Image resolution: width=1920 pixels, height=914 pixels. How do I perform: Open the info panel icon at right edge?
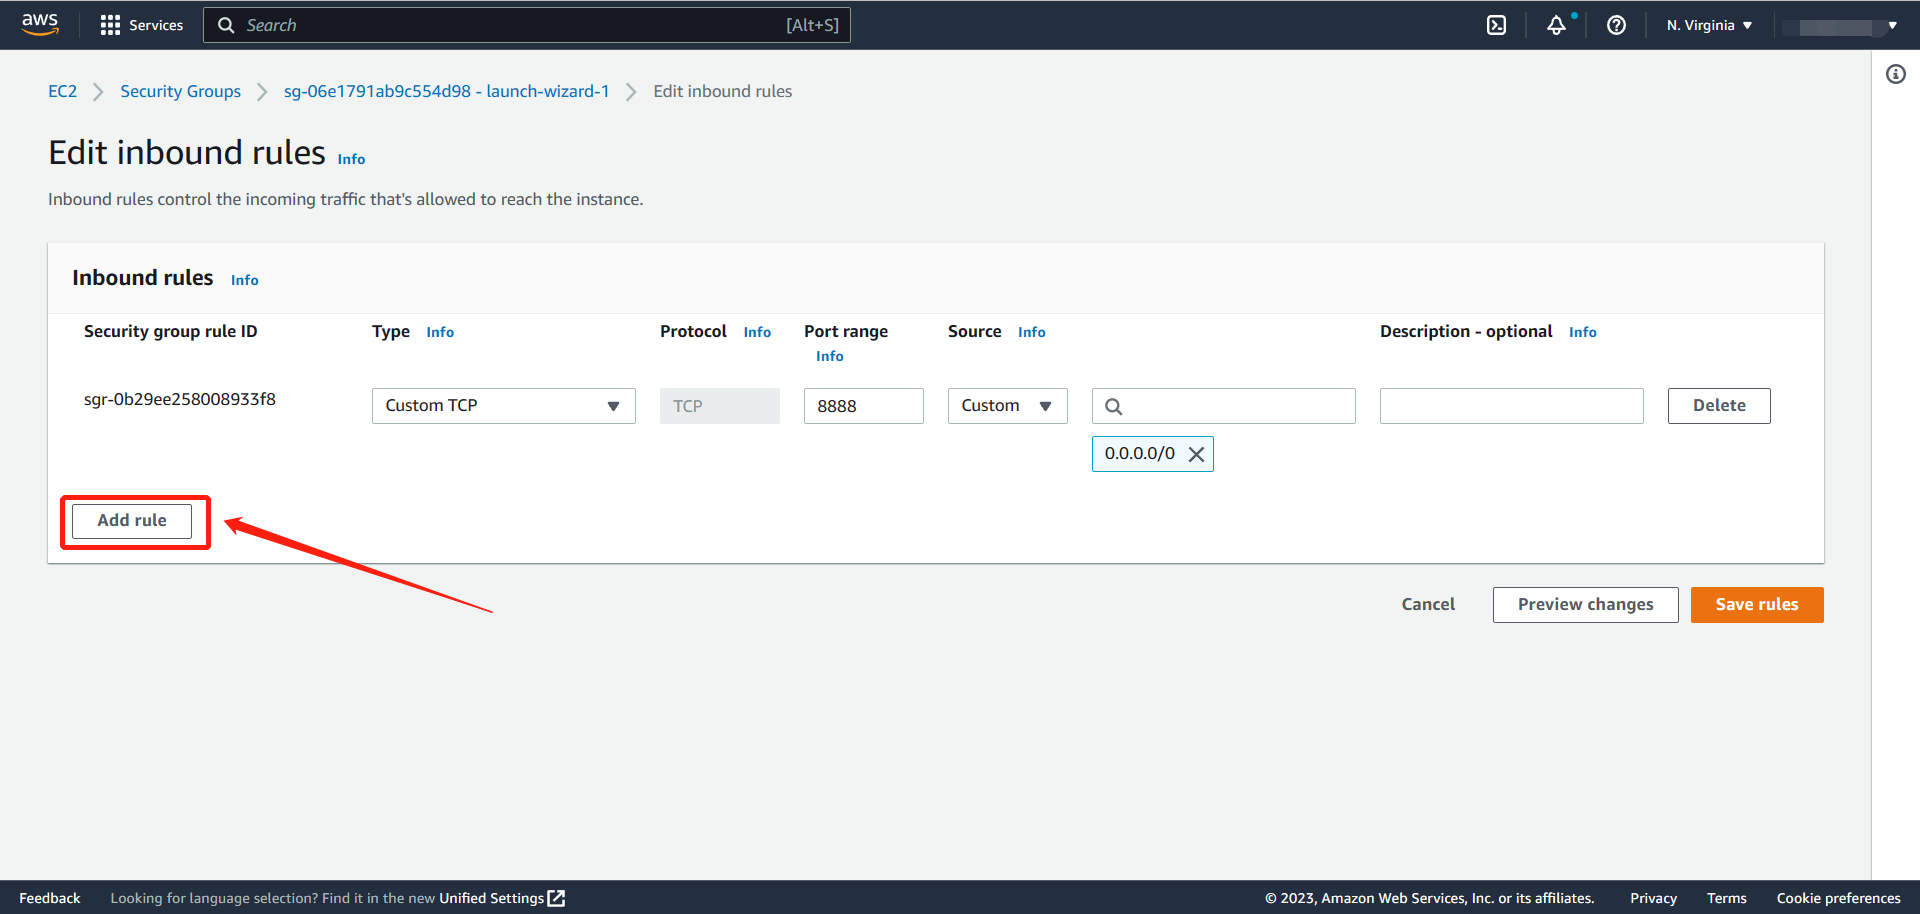tap(1895, 74)
